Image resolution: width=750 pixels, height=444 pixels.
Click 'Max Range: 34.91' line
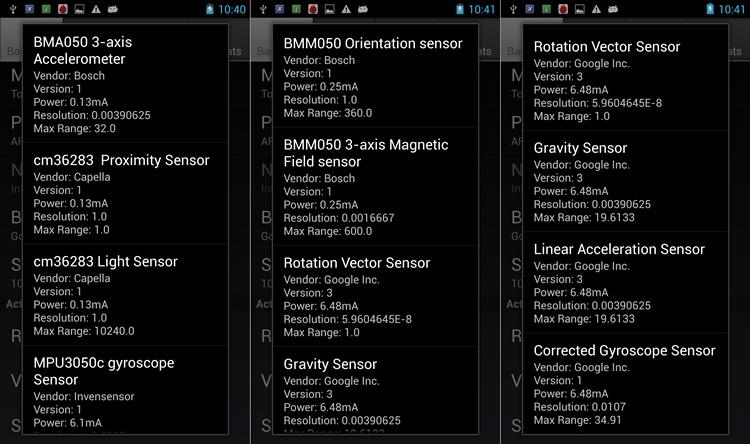[x=577, y=421]
